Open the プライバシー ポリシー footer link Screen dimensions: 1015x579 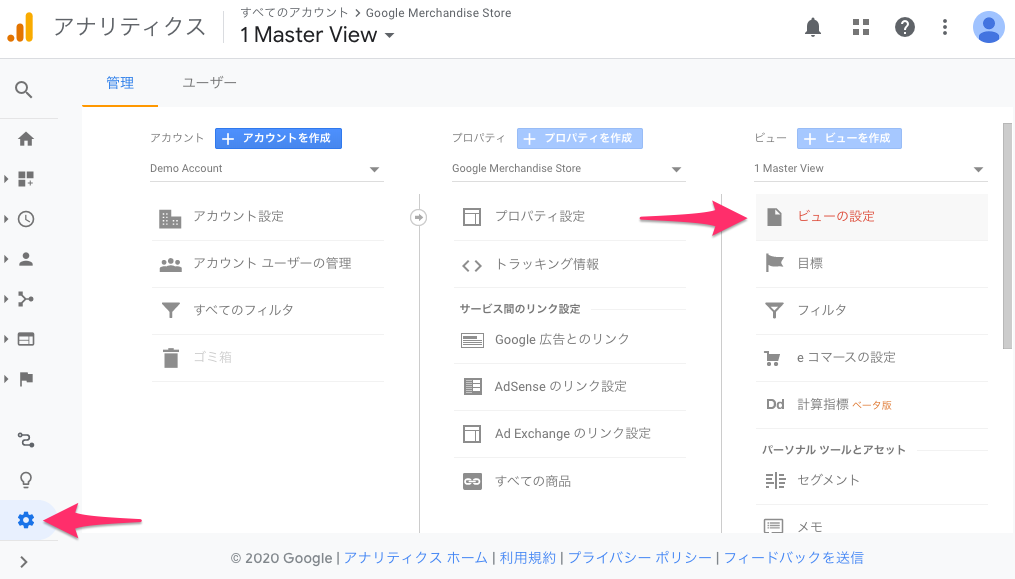pos(640,558)
